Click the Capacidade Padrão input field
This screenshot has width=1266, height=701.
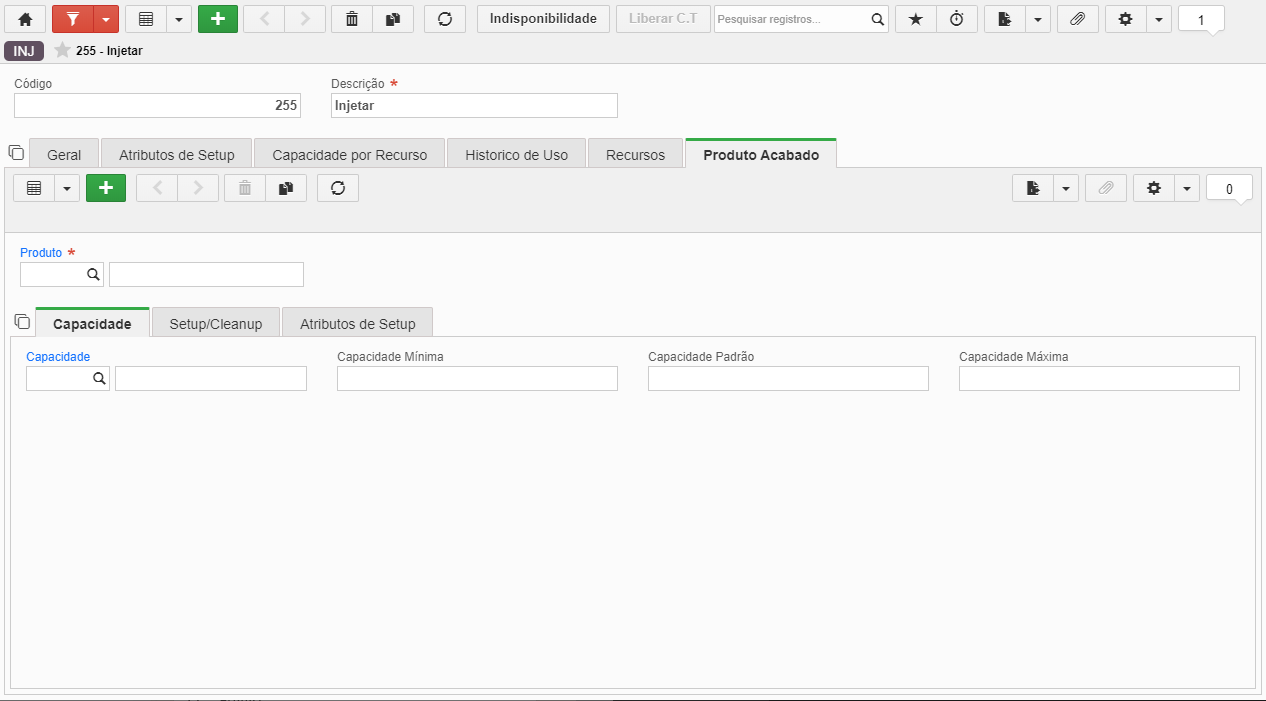[x=788, y=378]
